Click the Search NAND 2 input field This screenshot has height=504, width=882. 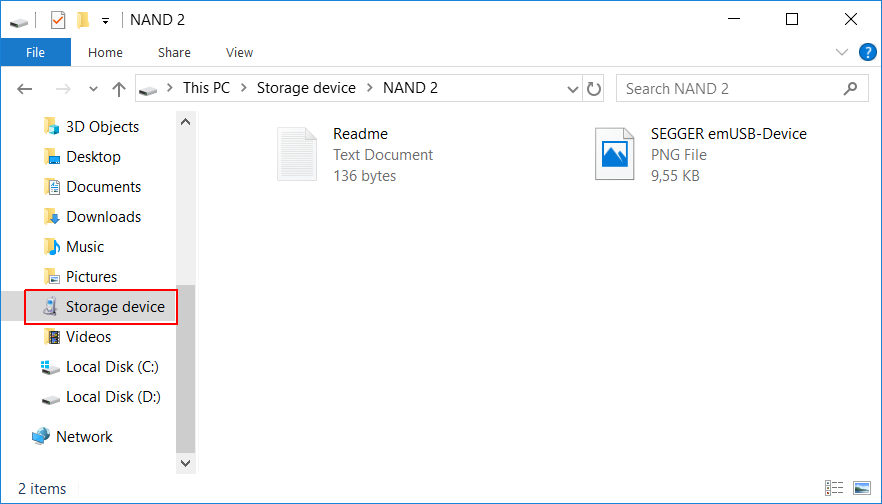click(730, 88)
